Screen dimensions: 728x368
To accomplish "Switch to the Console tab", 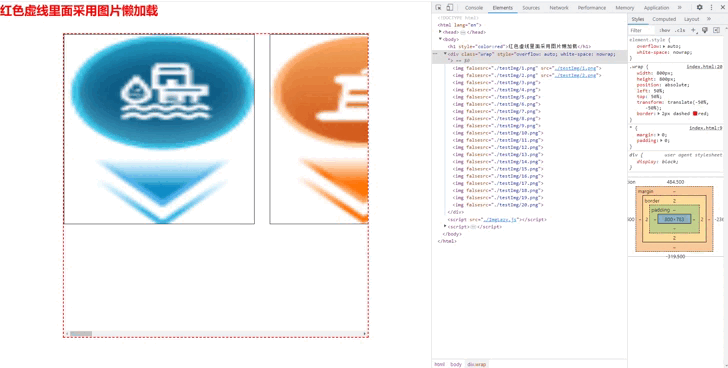I will pyautogui.click(x=474, y=8).
